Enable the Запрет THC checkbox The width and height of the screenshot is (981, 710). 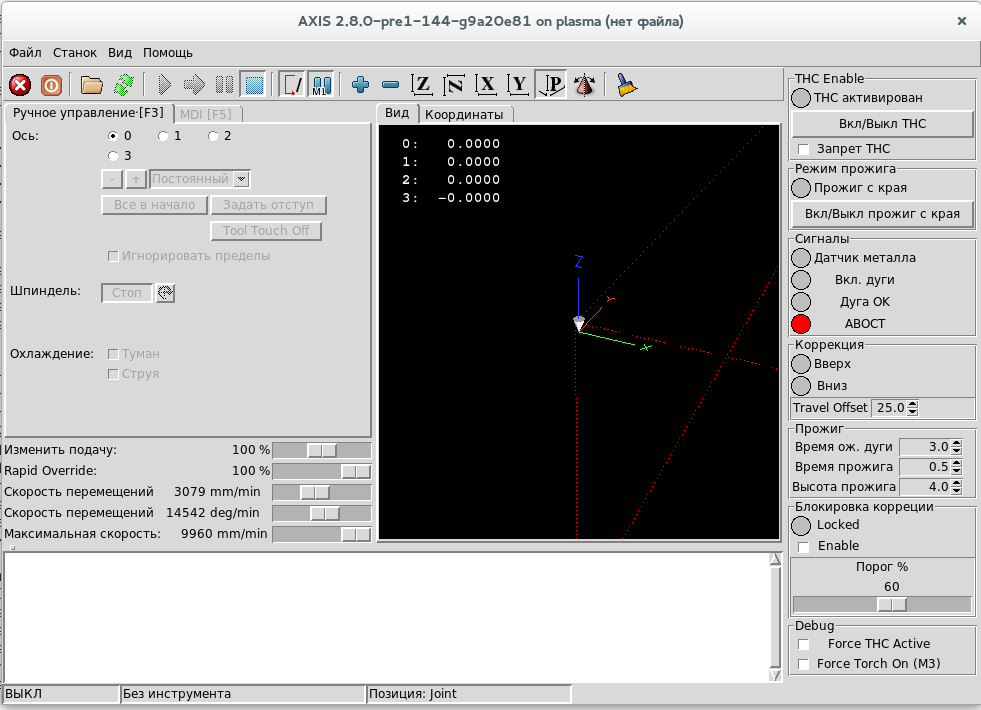point(803,149)
